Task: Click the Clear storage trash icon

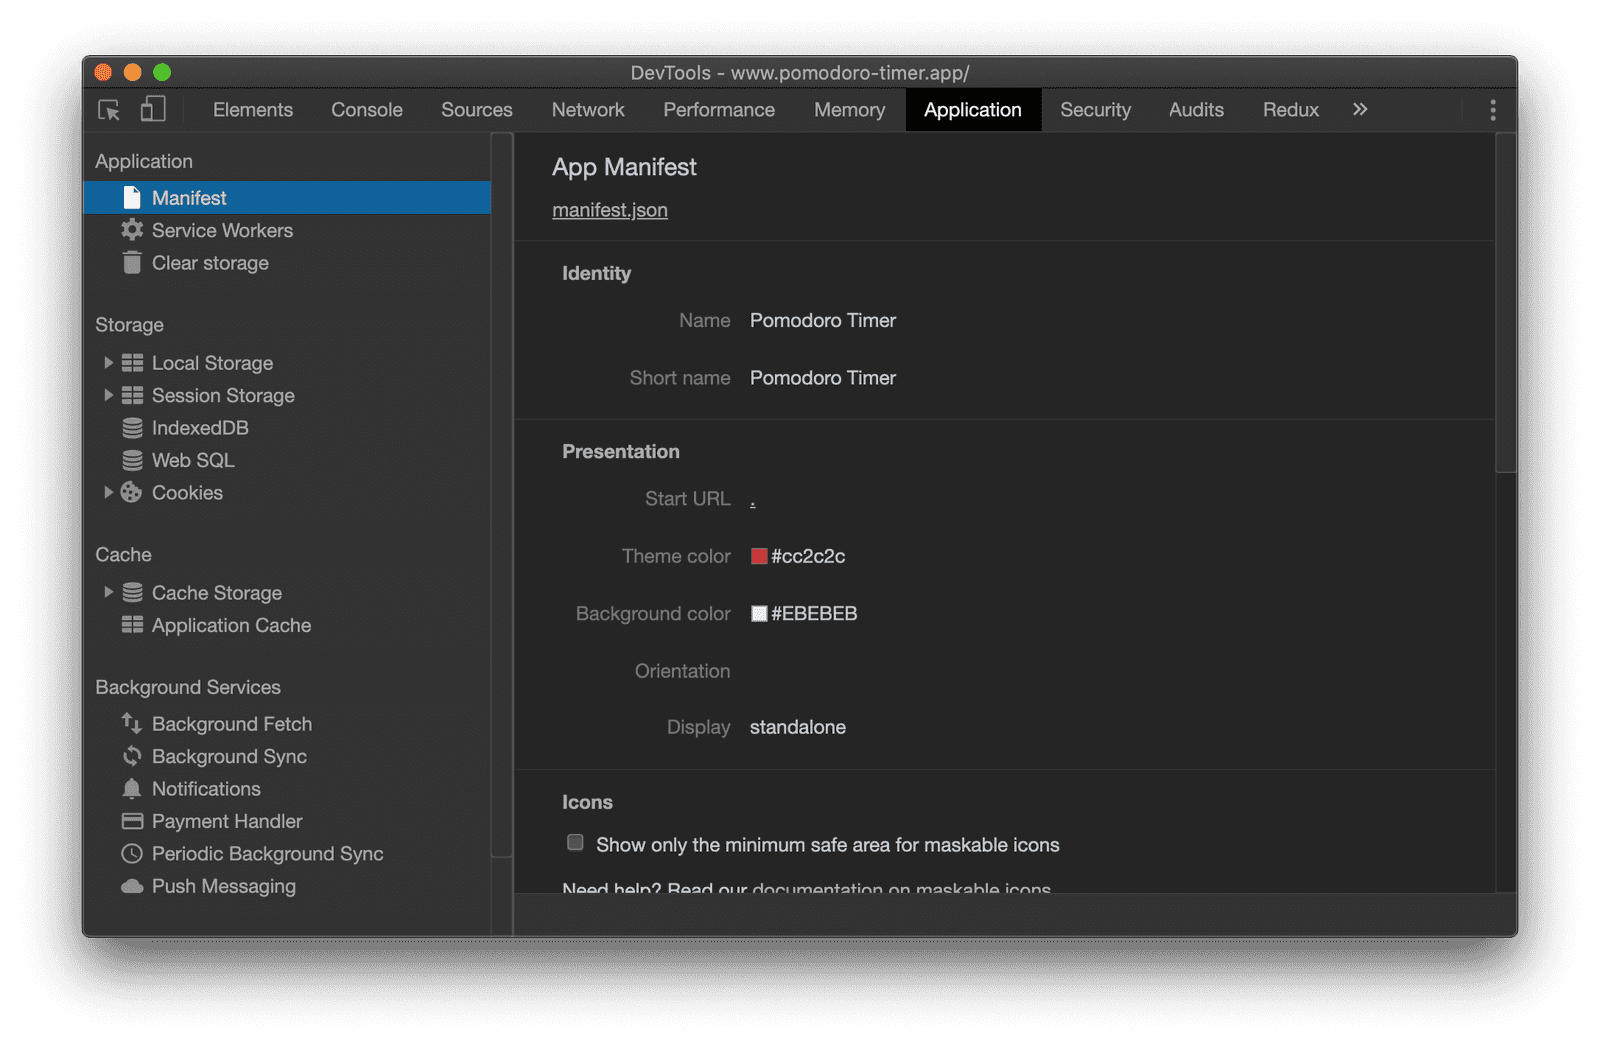Action: point(133,263)
